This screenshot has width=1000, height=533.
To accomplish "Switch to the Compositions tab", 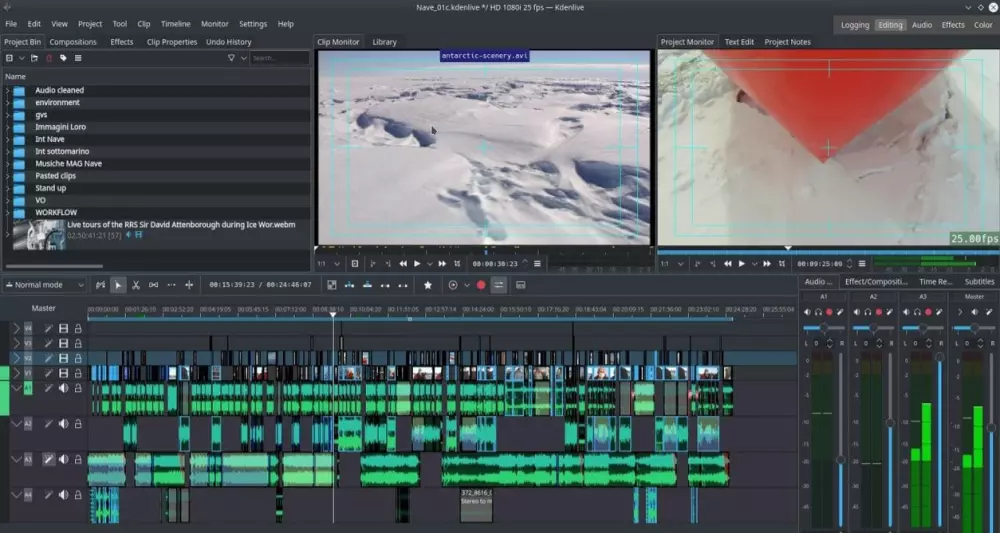I will point(73,42).
